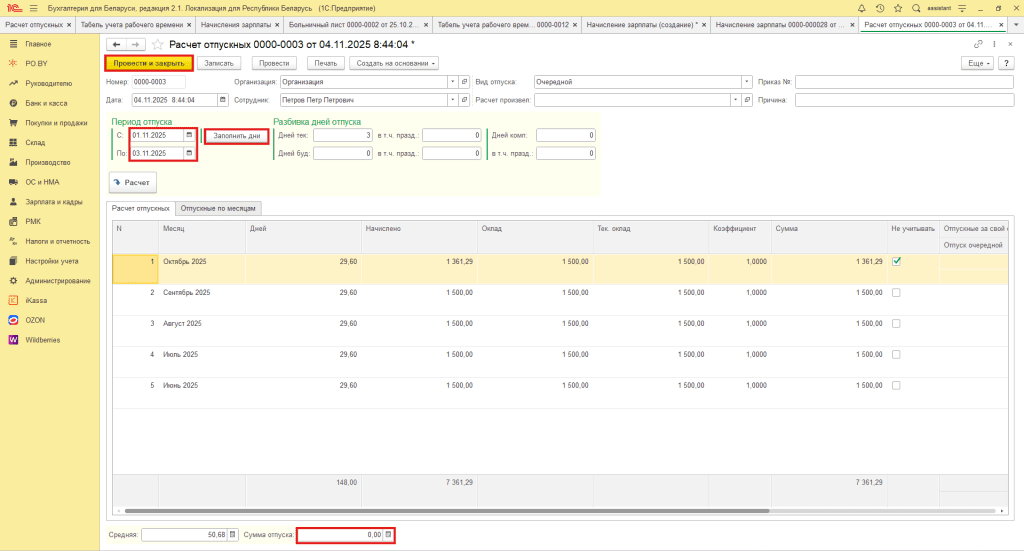Click the Банк и касса sidebar icon

[14, 103]
